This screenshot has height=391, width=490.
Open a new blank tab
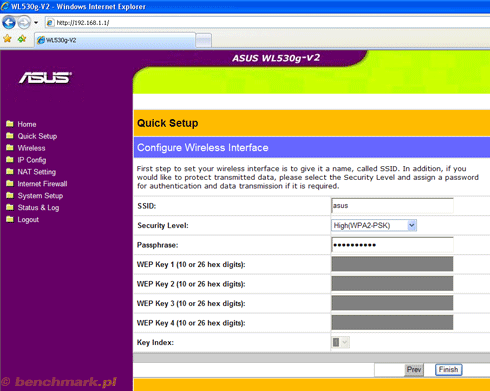coord(203,41)
